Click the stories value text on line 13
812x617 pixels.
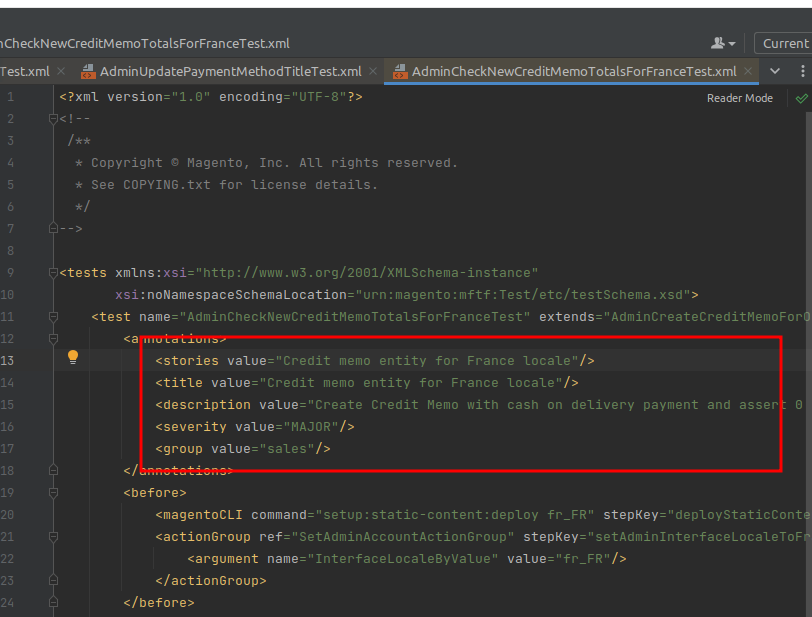click(427, 361)
